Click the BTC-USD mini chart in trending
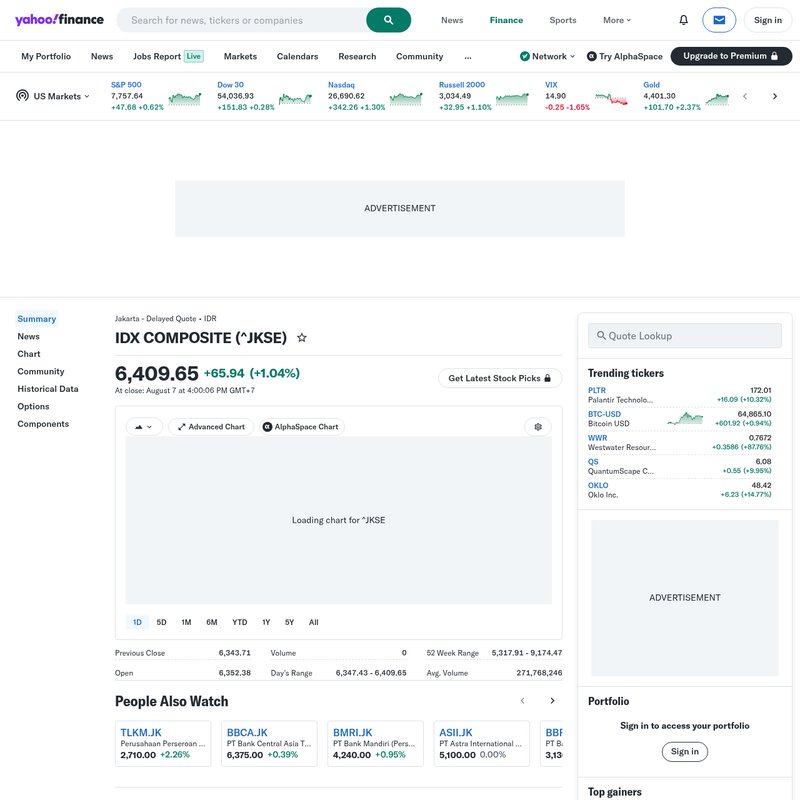Image resolution: width=800 pixels, height=800 pixels. 685,419
